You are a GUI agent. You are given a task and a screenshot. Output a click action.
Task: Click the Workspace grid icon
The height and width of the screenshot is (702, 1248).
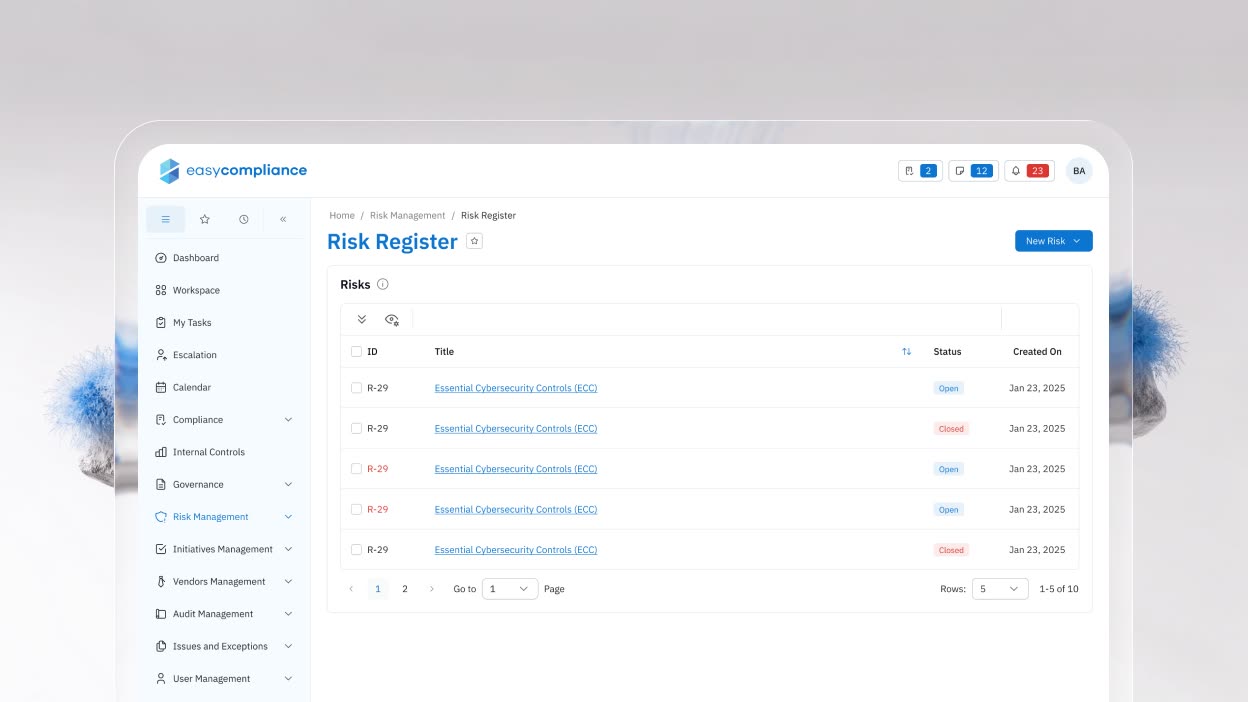click(161, 290)
